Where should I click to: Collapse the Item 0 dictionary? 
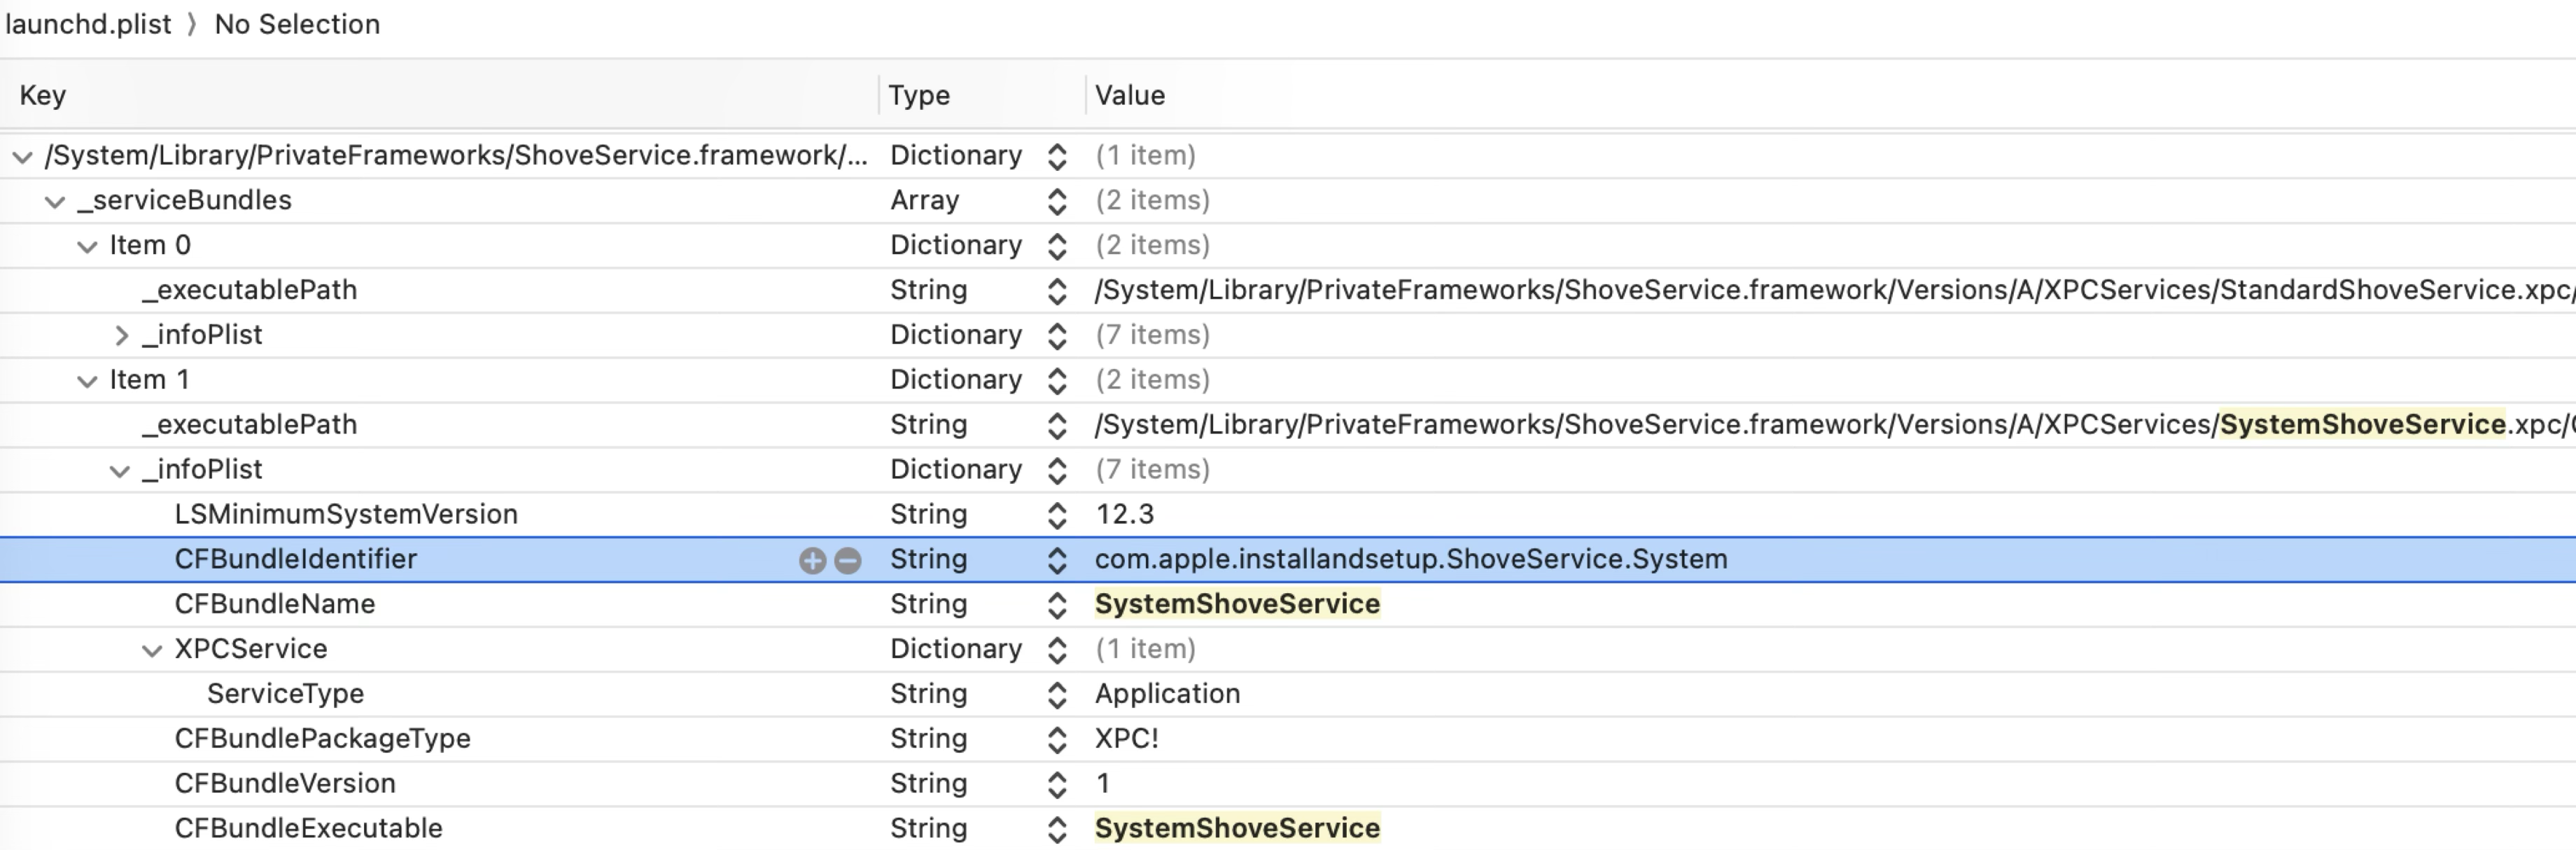(88, 247)
